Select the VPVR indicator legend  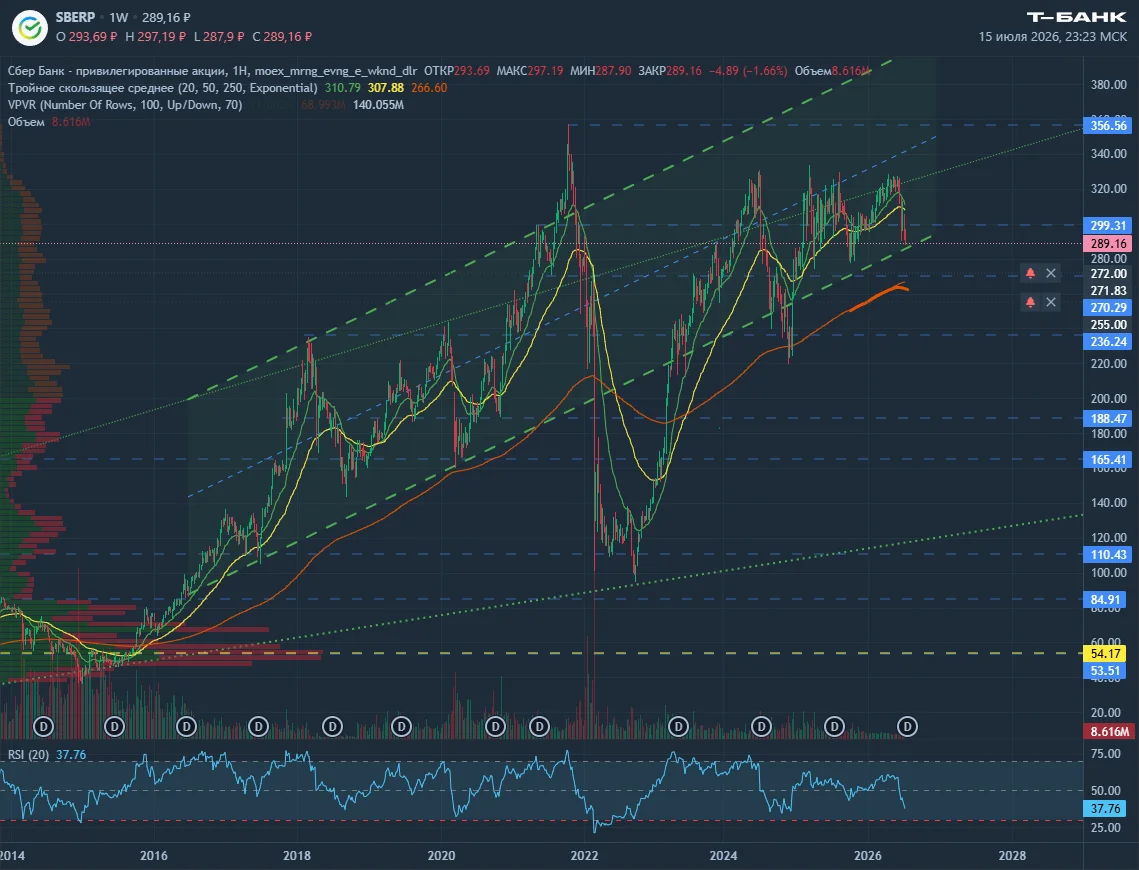(125, 105)
